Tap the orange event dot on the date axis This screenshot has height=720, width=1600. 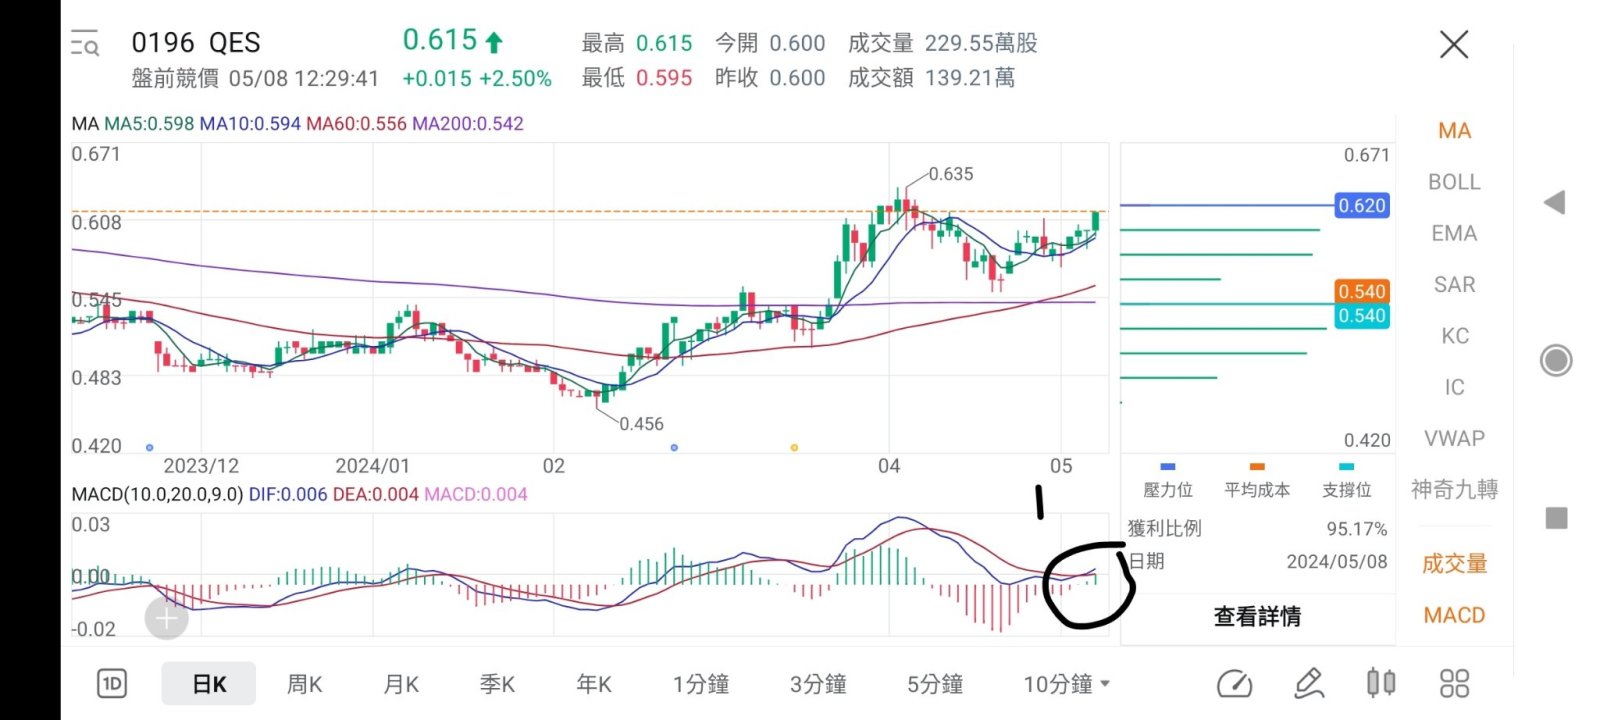click(x=794, y=447)
